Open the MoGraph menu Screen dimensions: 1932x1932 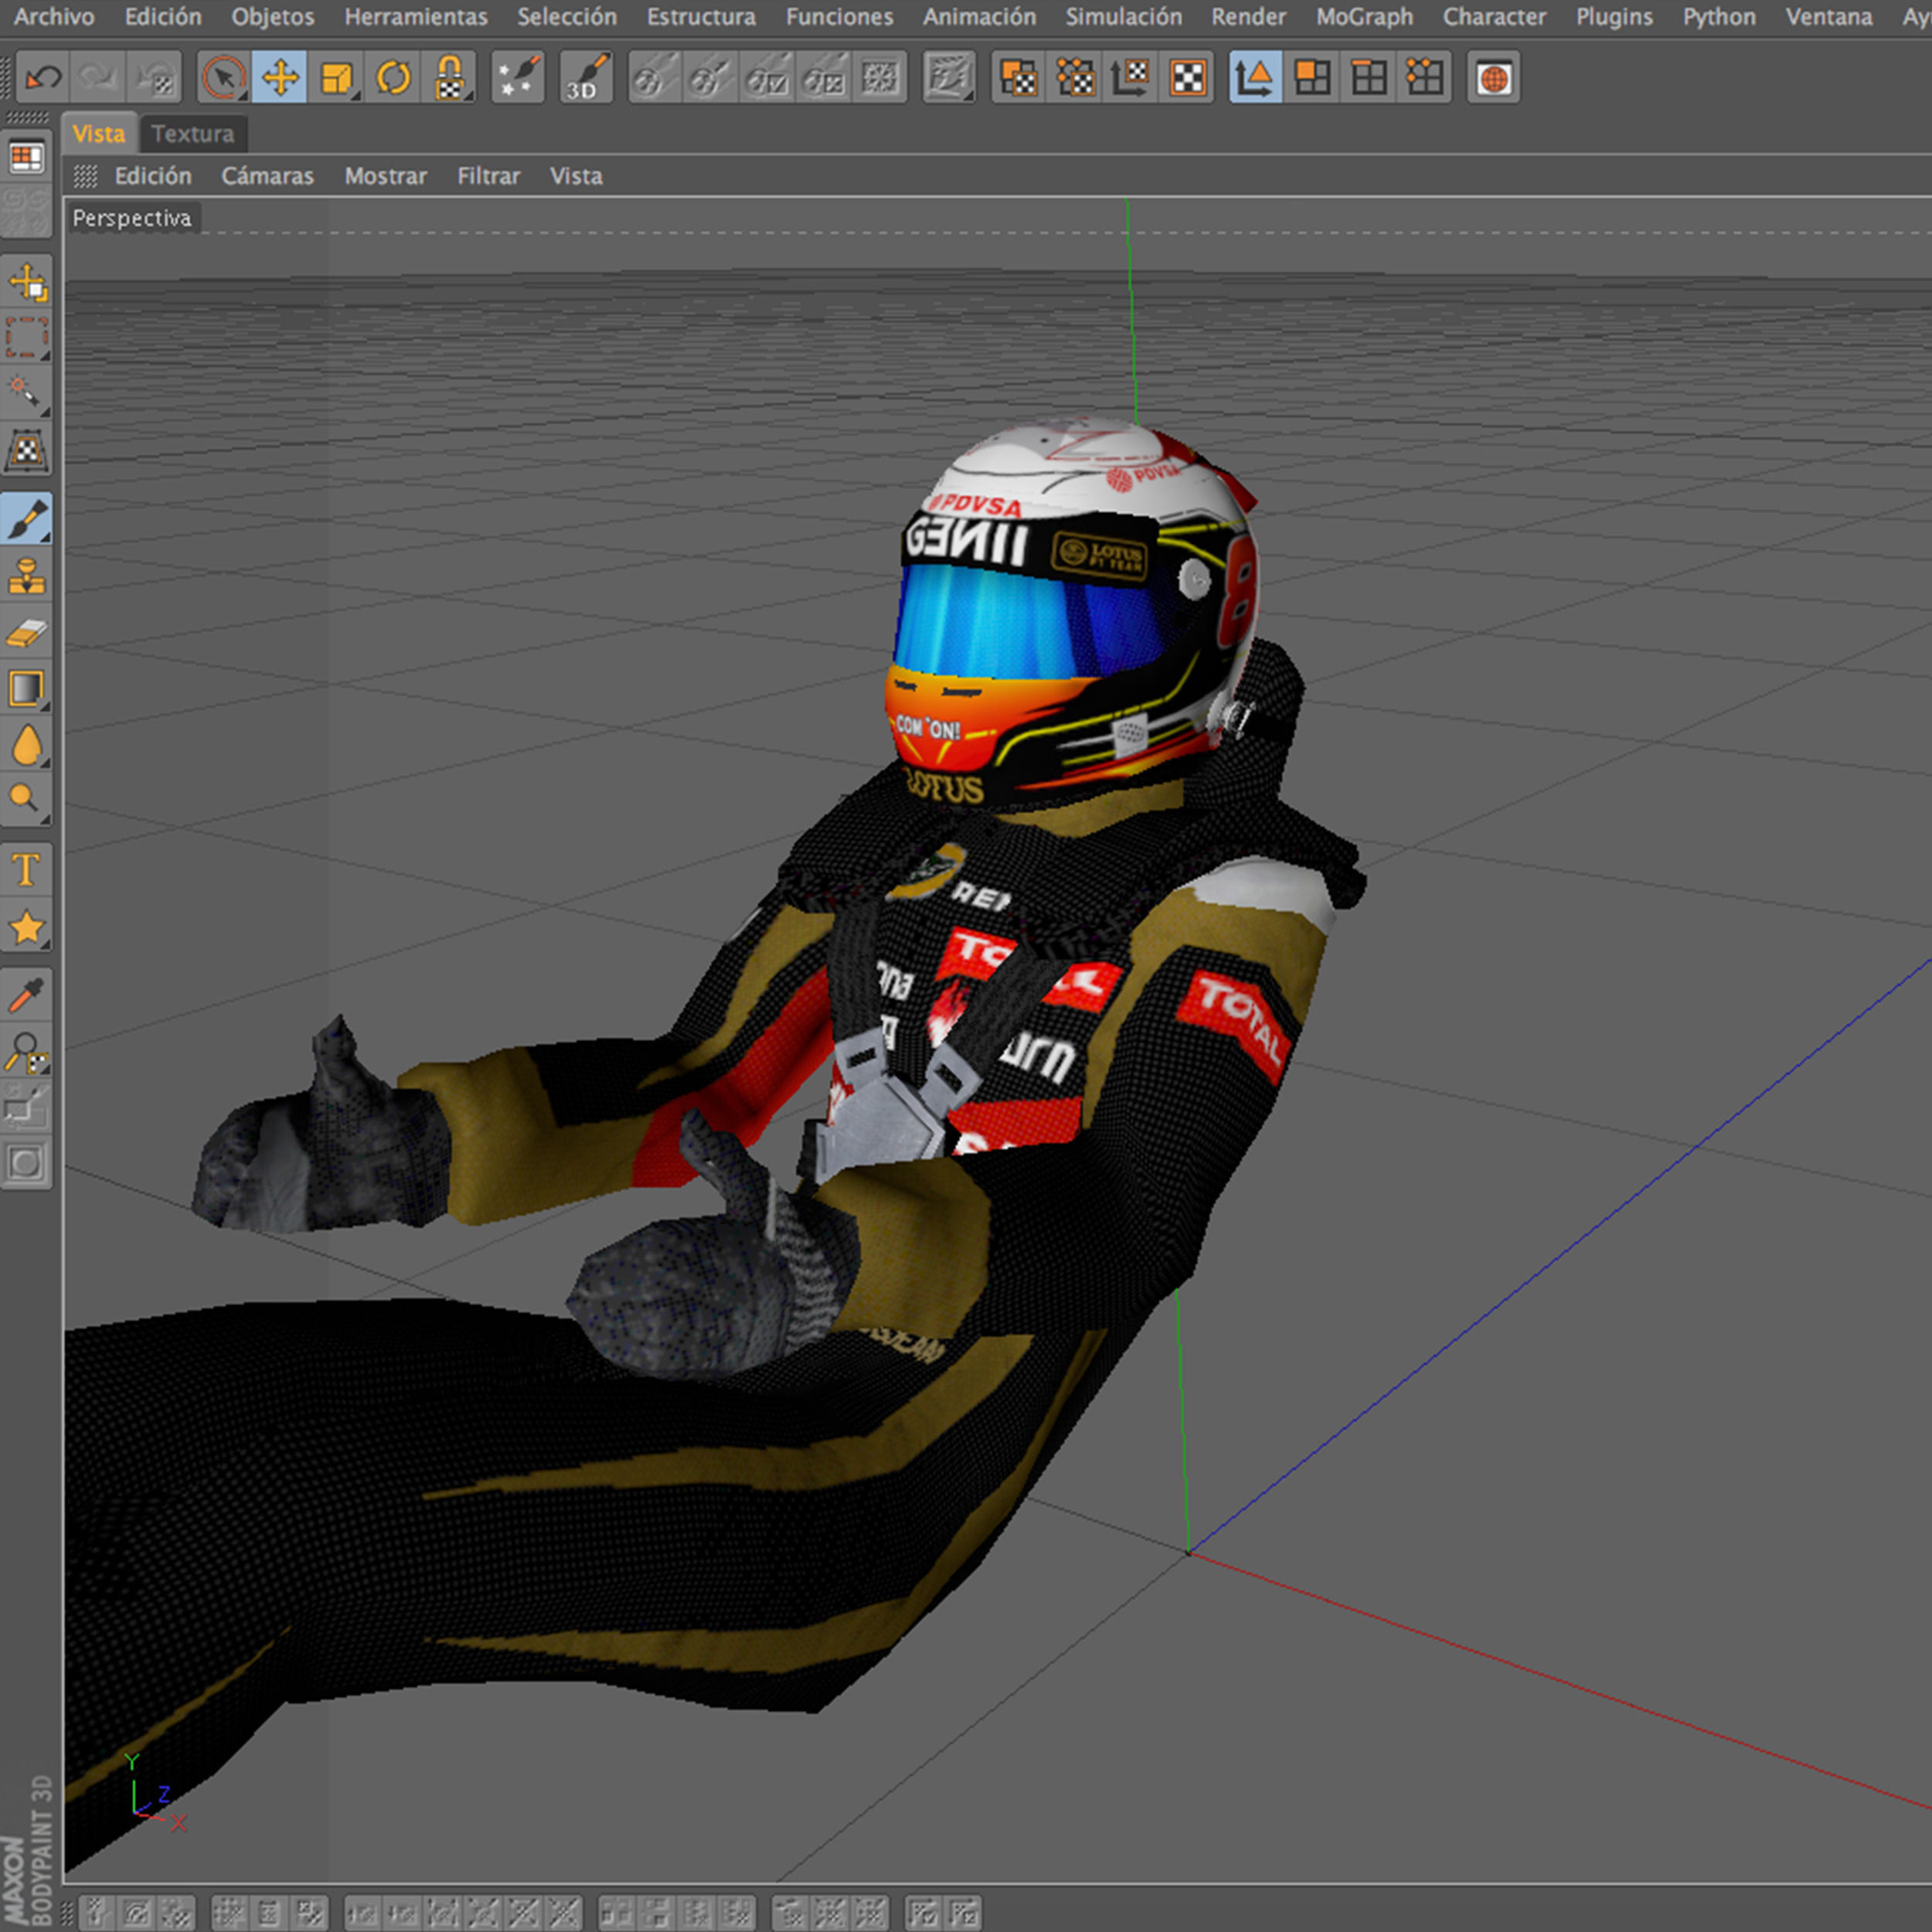1365,17
